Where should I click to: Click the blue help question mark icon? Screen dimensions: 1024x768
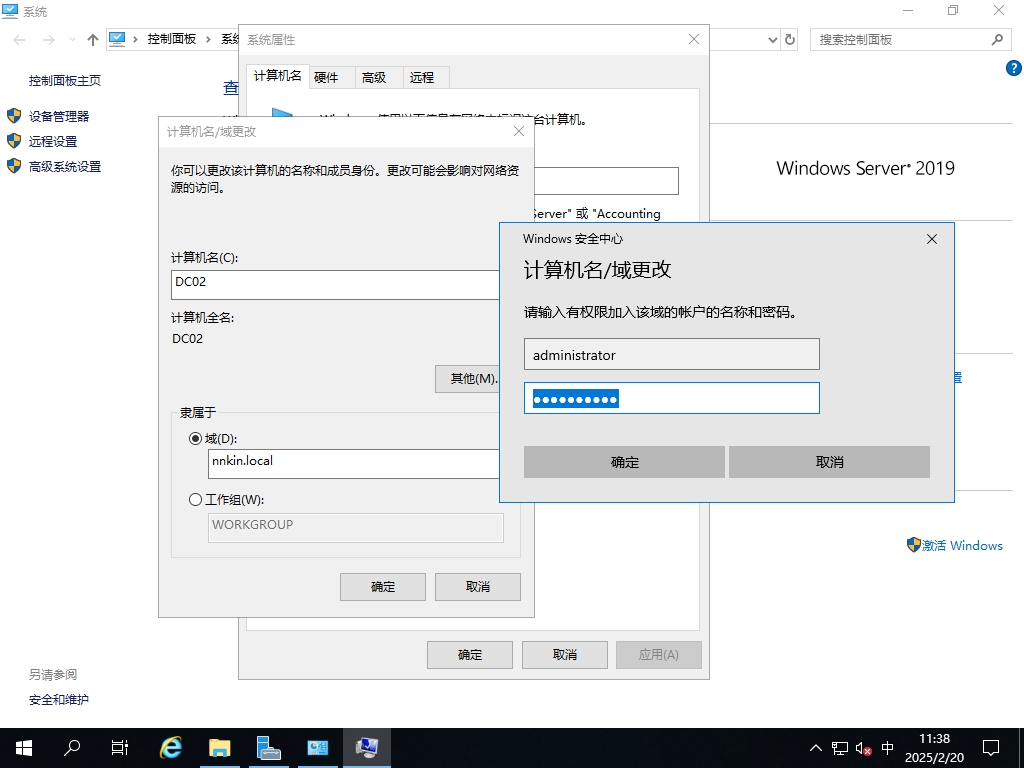1012,68
